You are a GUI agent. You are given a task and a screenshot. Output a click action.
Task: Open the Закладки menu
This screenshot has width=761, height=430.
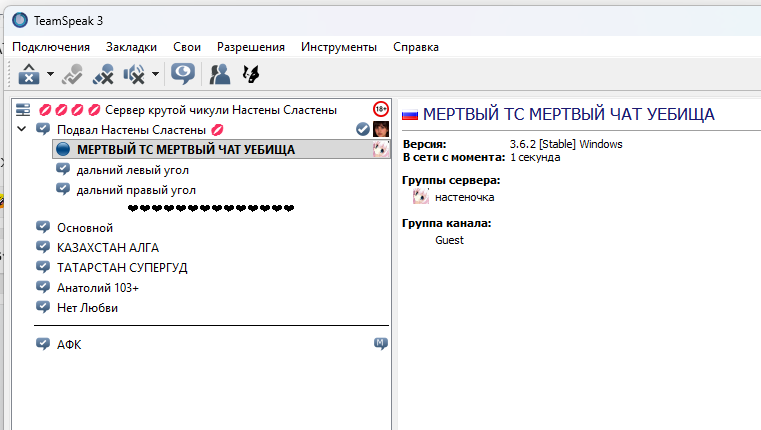coord(132,47)
